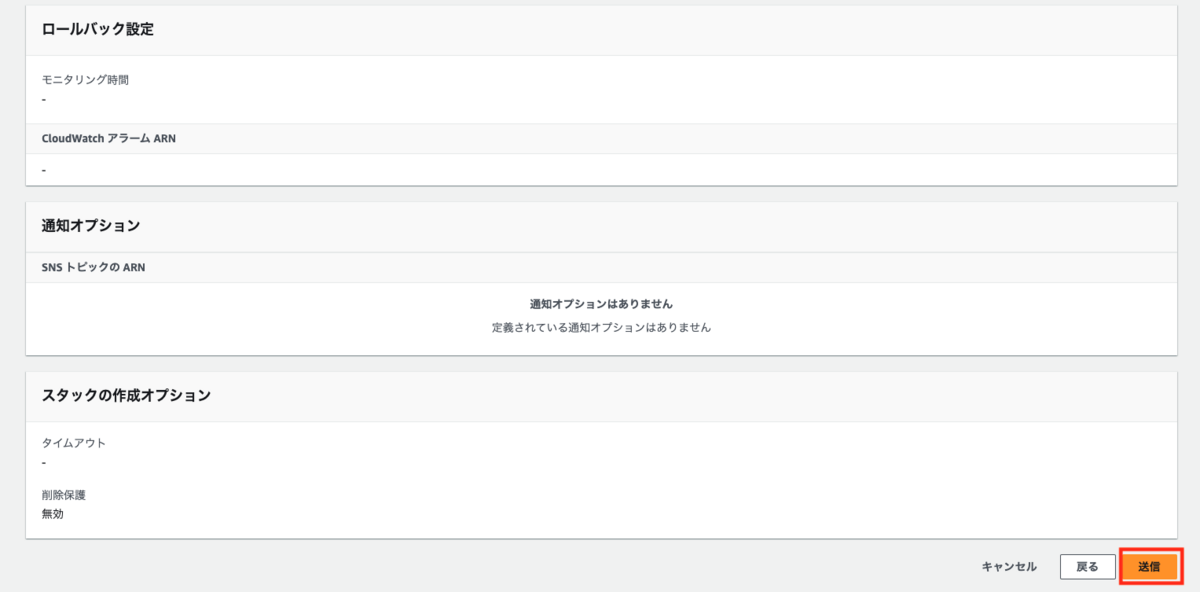The height and width of the screenshot is (592, 1200).
Task: Click the タイムアウト label
Action: click(x=73, y=443)
